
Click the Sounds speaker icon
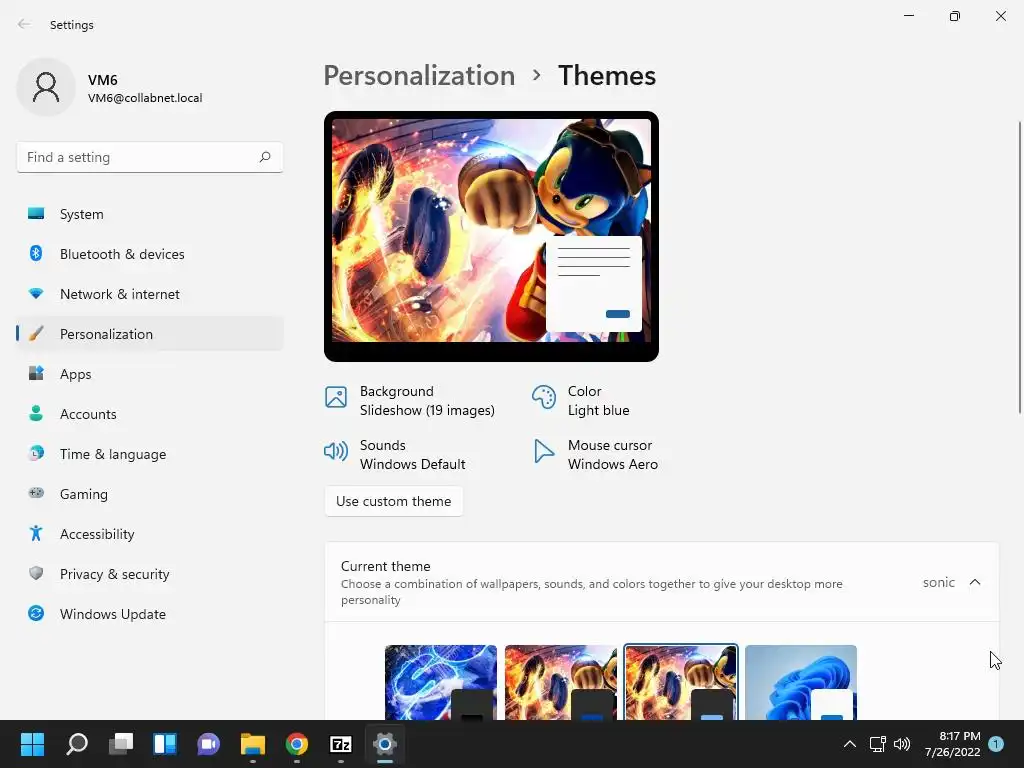point(336,451)
